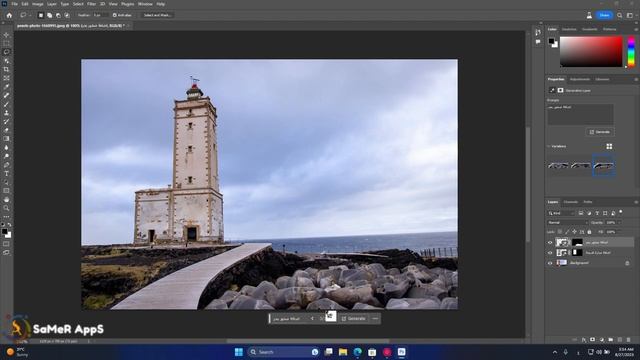
Task: Open variations grid view icon
Action: pos(609,146)
